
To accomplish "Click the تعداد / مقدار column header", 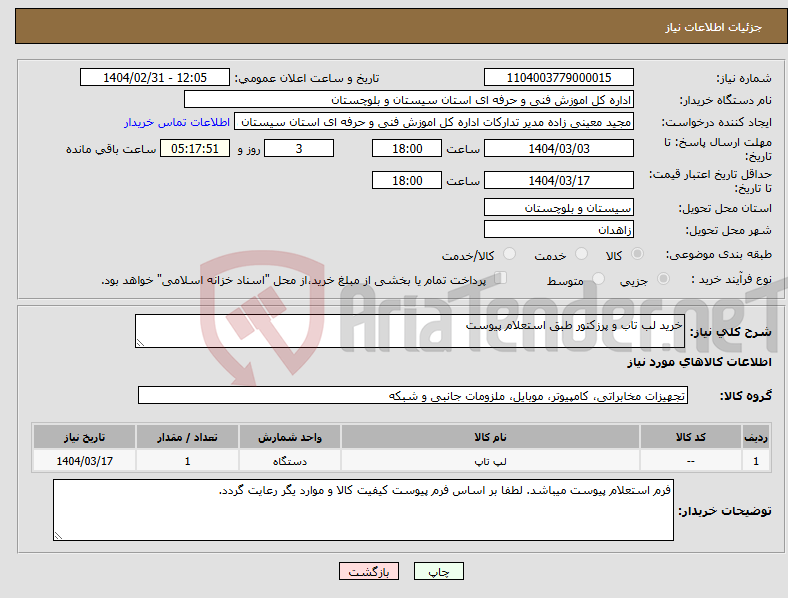I will click(187, 437).
